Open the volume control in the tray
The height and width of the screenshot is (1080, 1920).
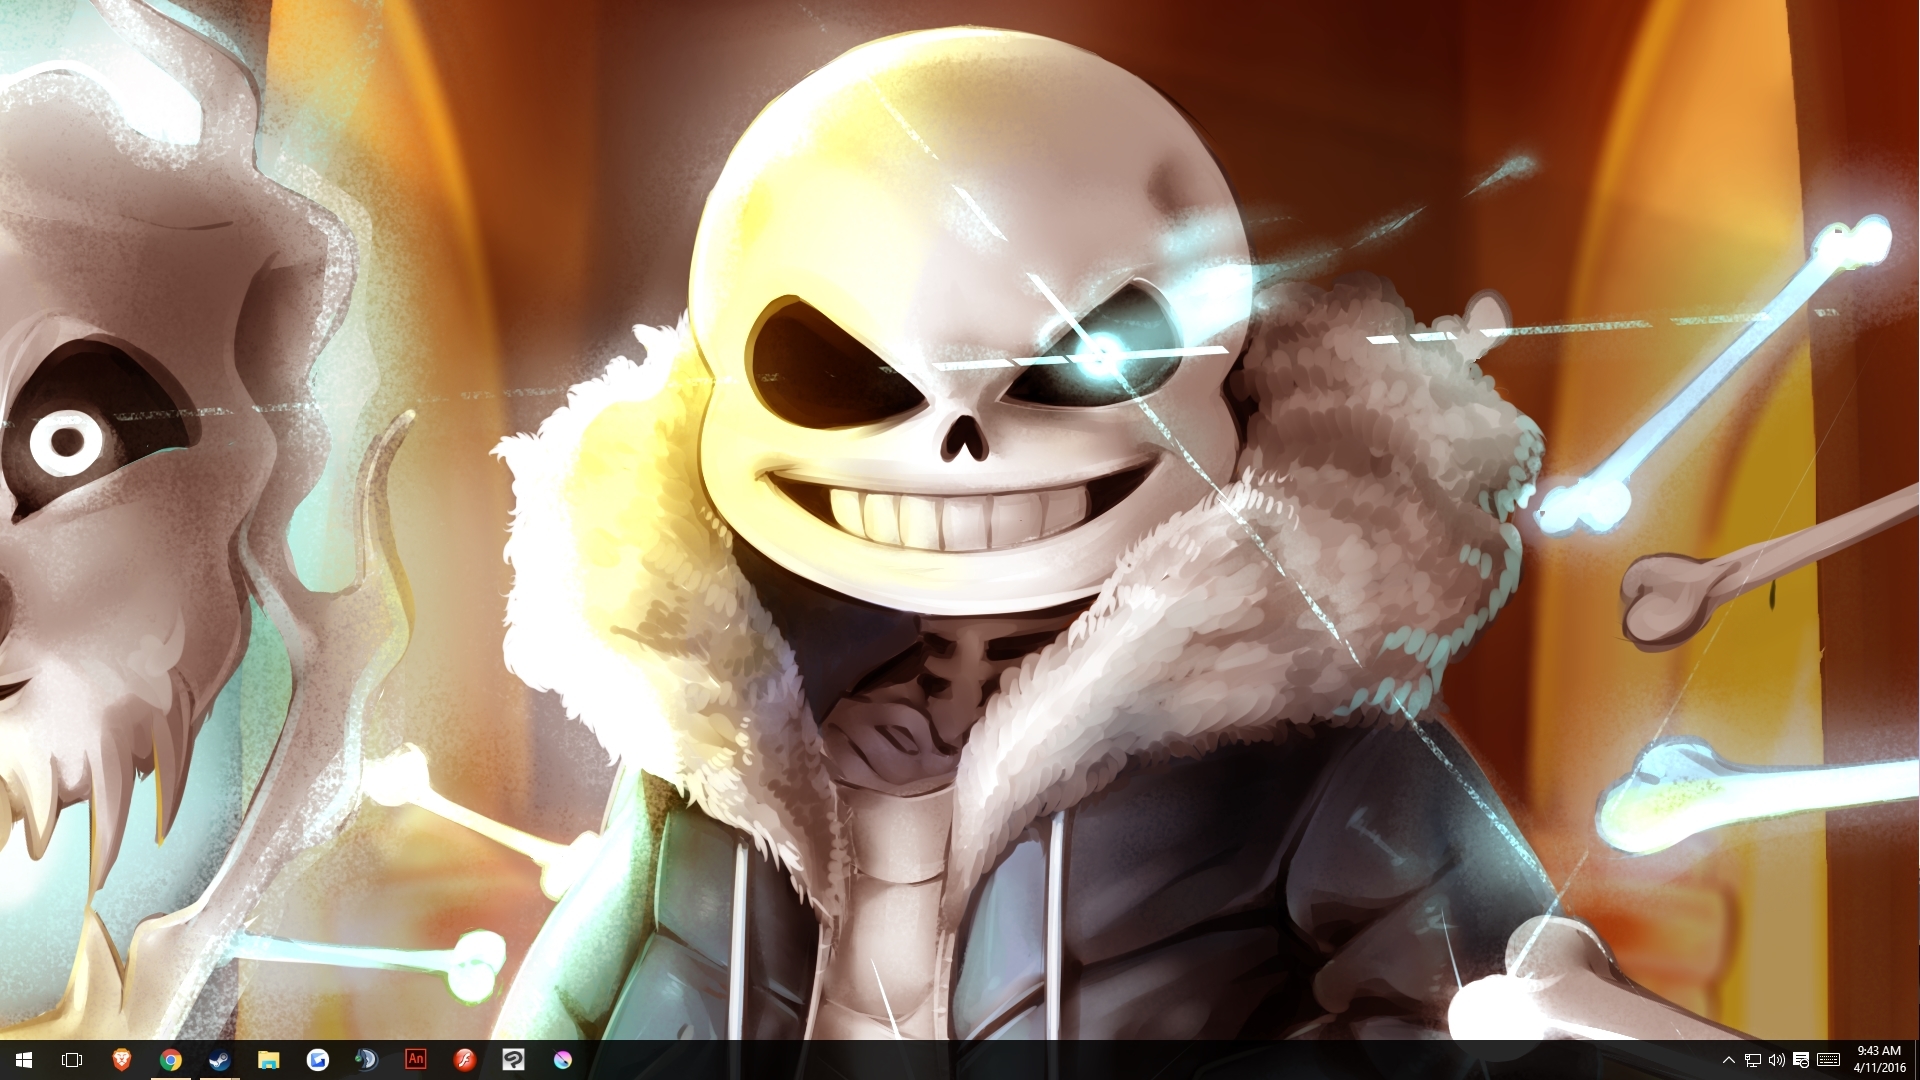1777,1060
